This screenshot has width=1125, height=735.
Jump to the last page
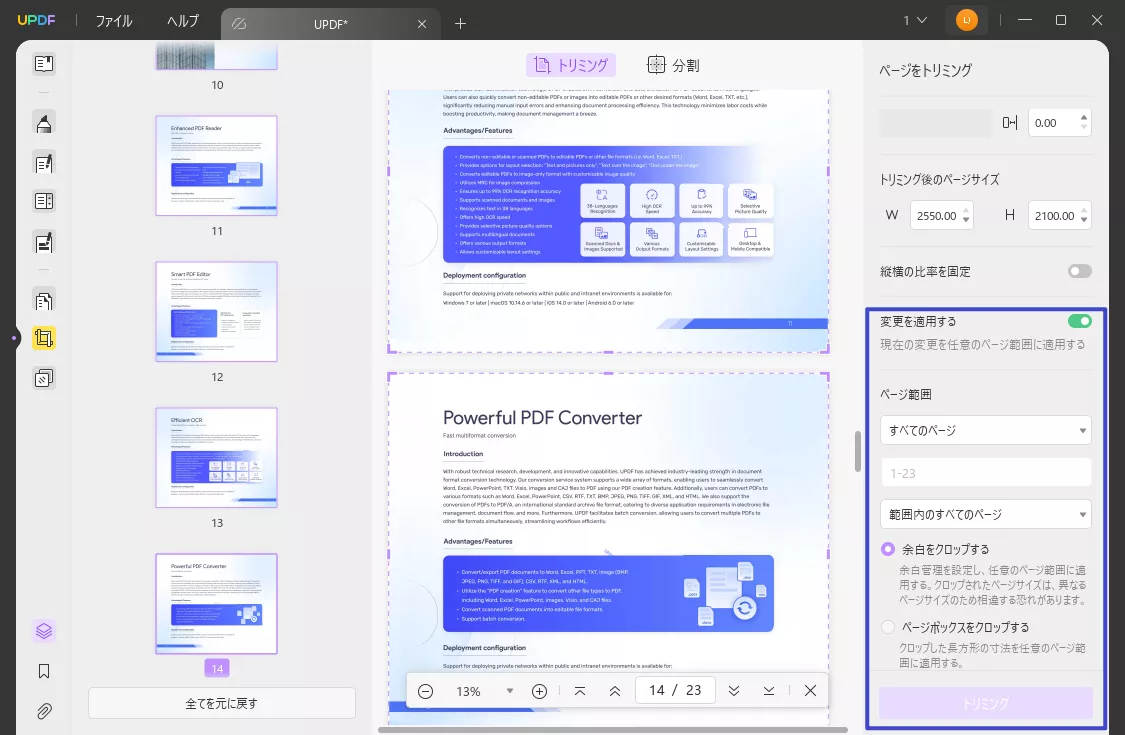[x=768, y=691]
